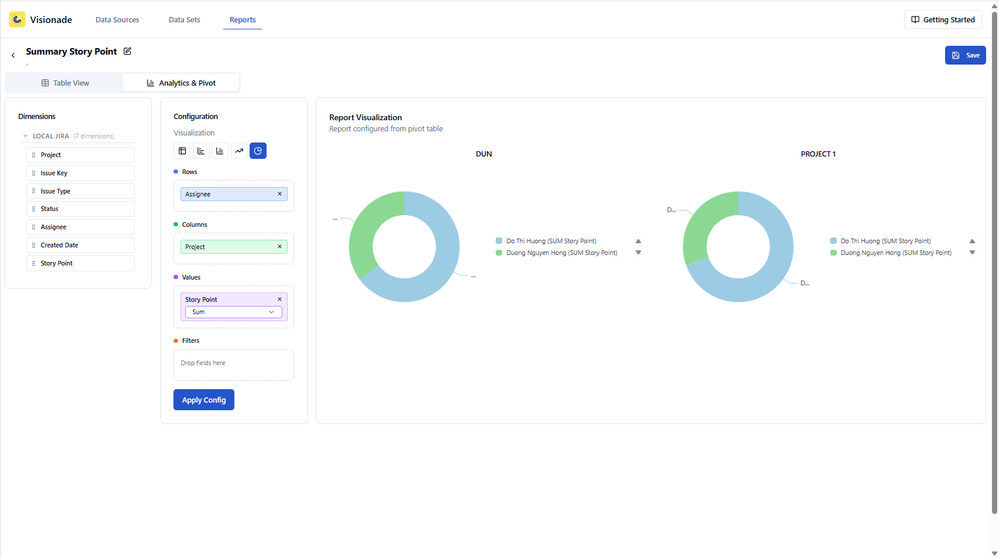Page down the DUN chart legend
The height and width of the screenshot is (558, 999).
coord(638,253)
